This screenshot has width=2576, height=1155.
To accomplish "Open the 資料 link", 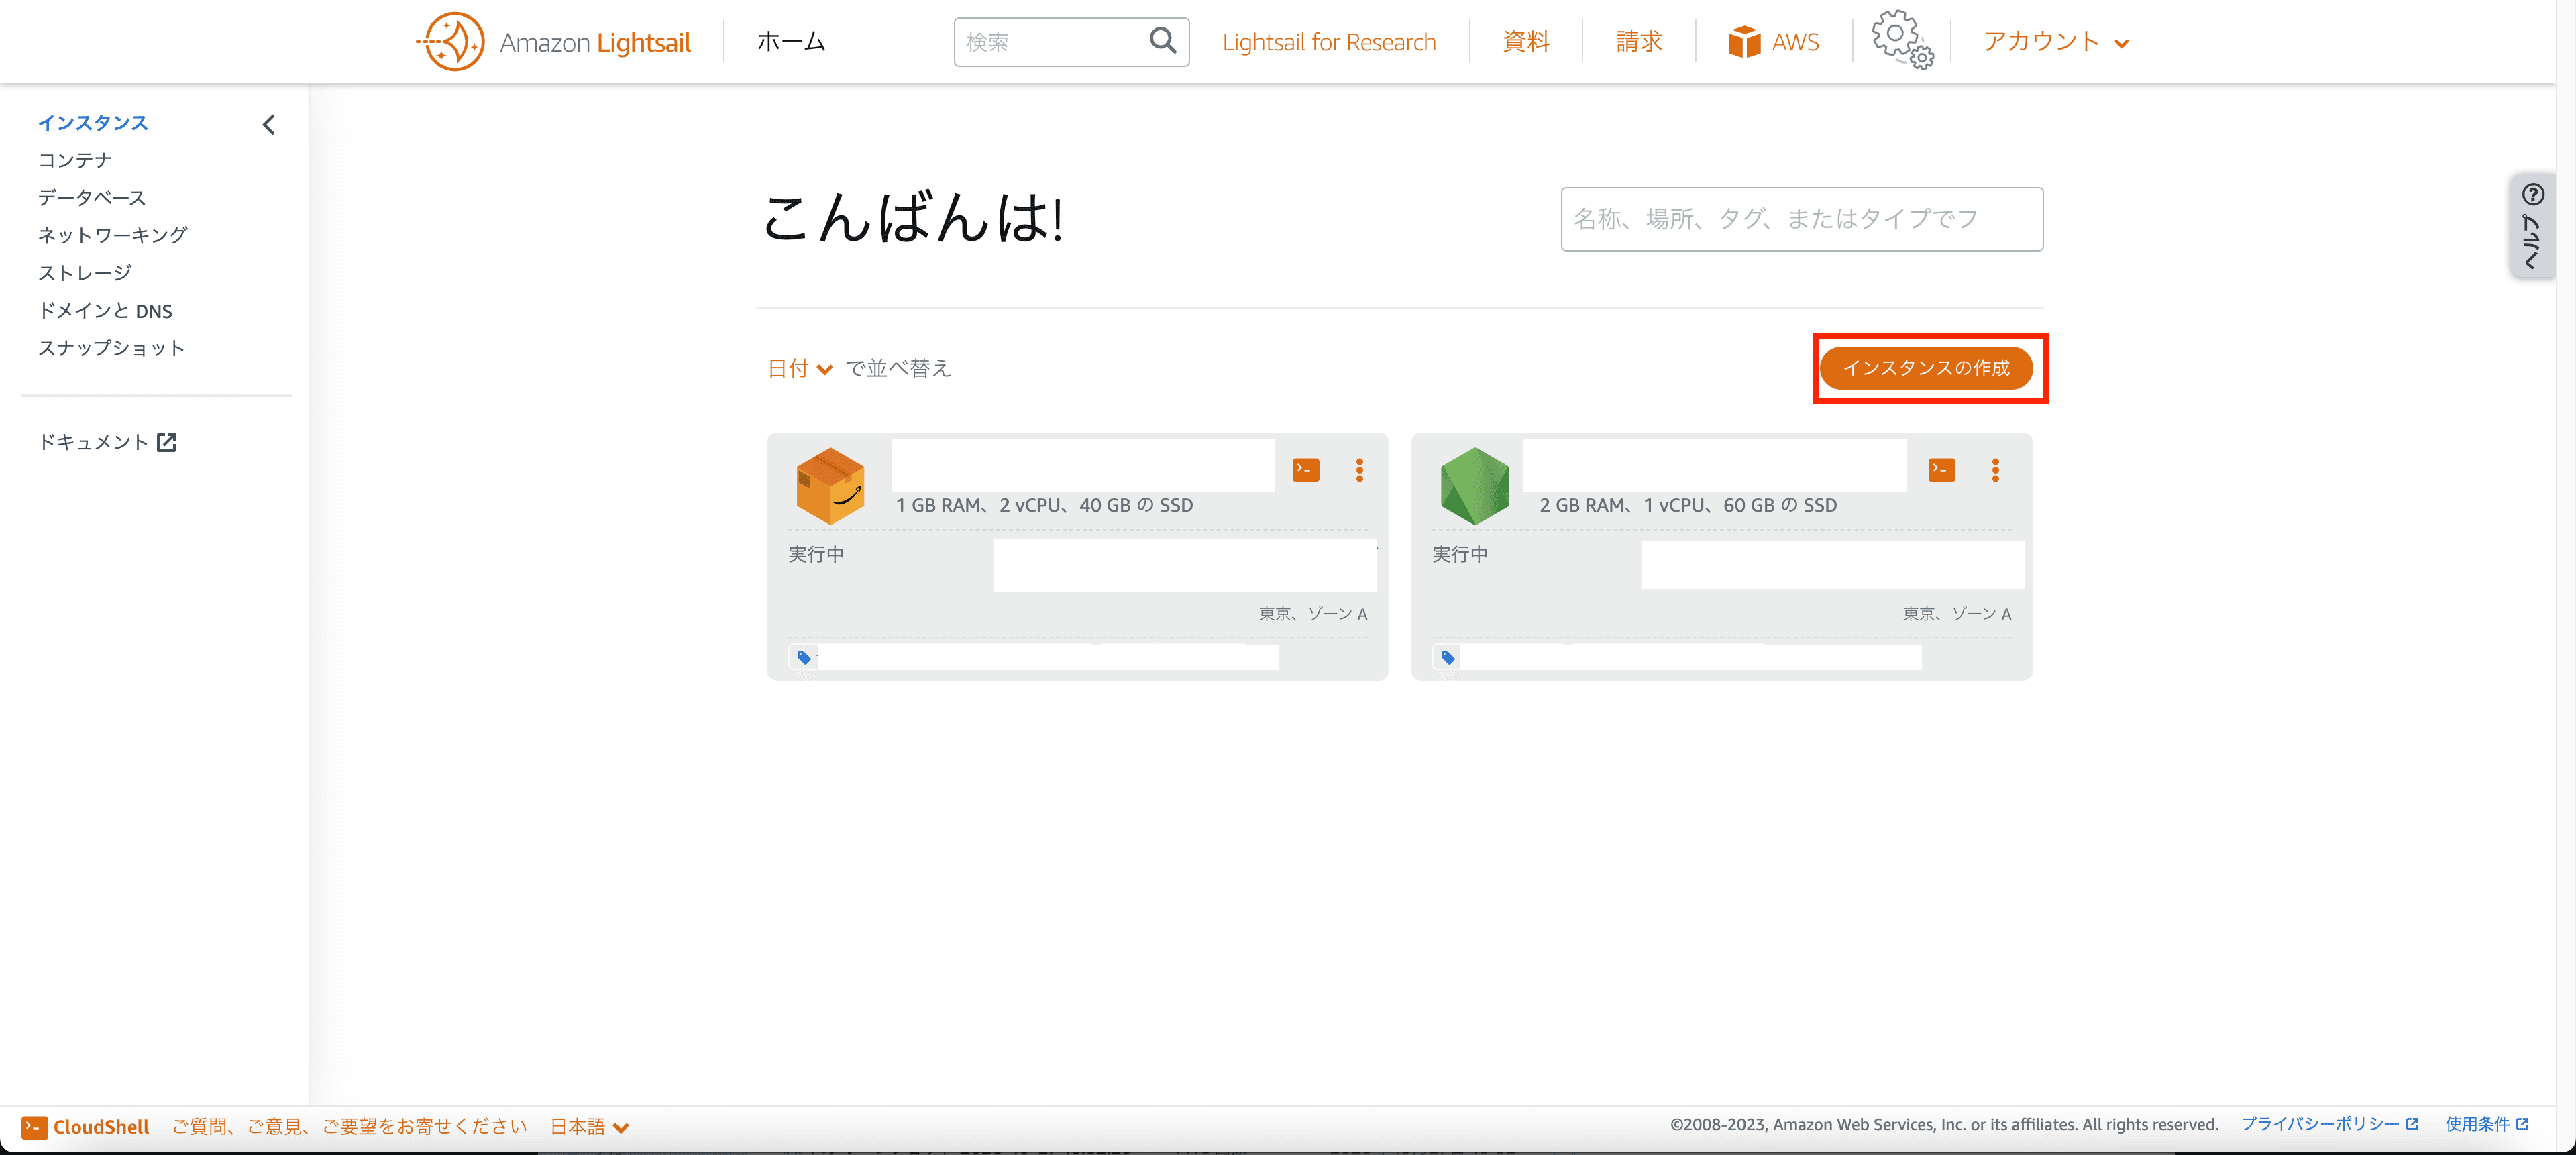I will click(x=1526, y=42).
